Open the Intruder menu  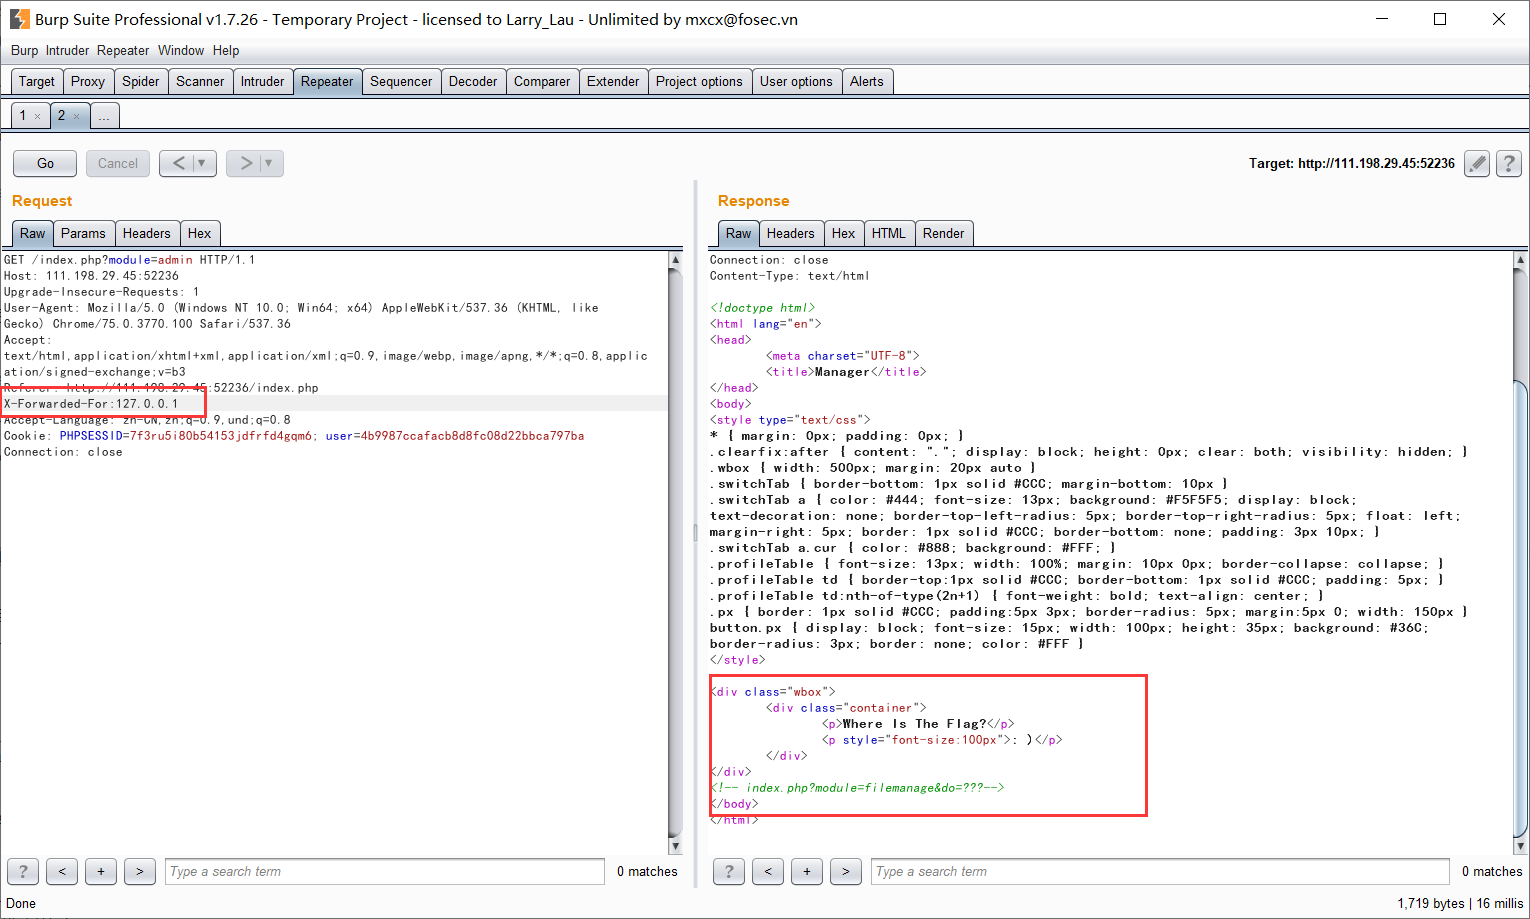click(x=67, y=50)
